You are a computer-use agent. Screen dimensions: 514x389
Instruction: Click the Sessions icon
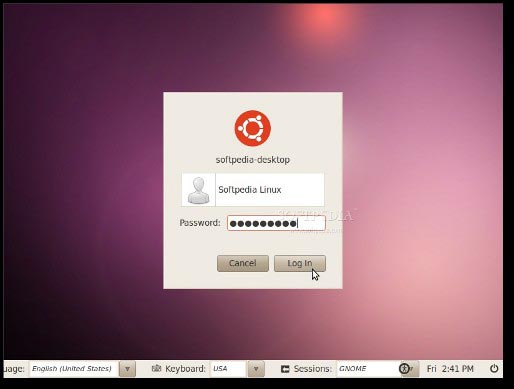(285, 369)
